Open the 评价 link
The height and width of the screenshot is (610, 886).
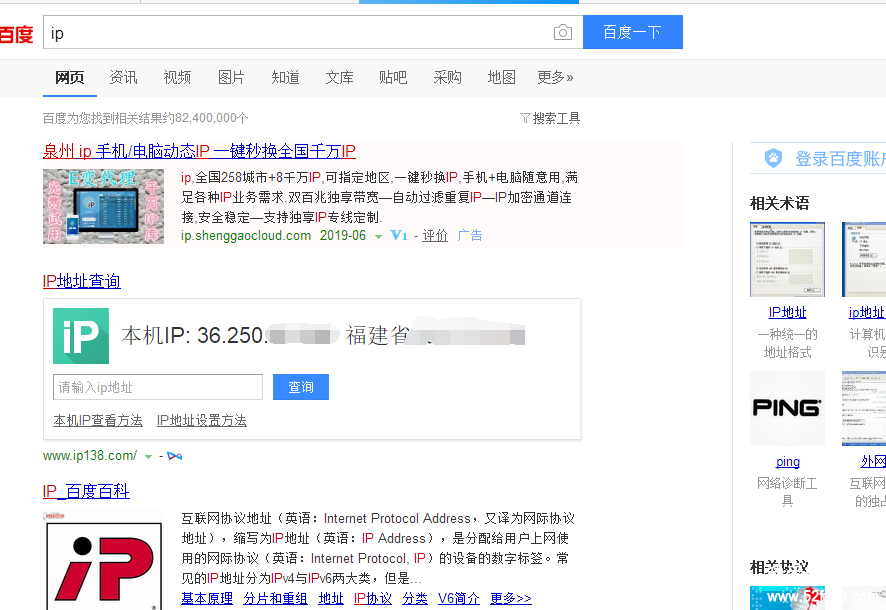click(x=435, y=236)
